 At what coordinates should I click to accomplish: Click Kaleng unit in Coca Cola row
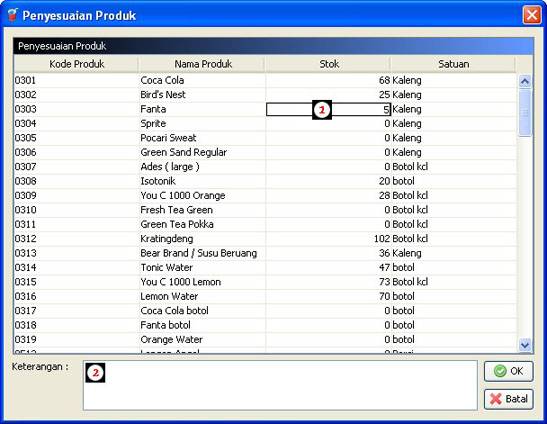(407, 81)
